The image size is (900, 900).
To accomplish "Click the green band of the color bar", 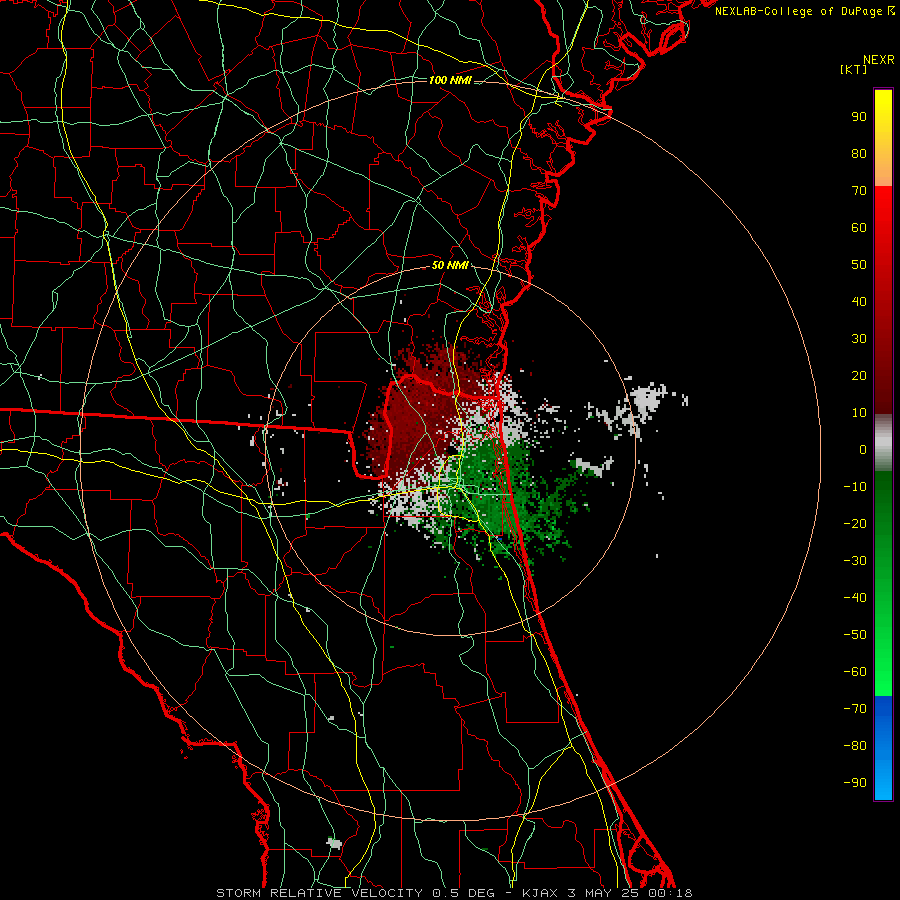I will pos(883,584).
